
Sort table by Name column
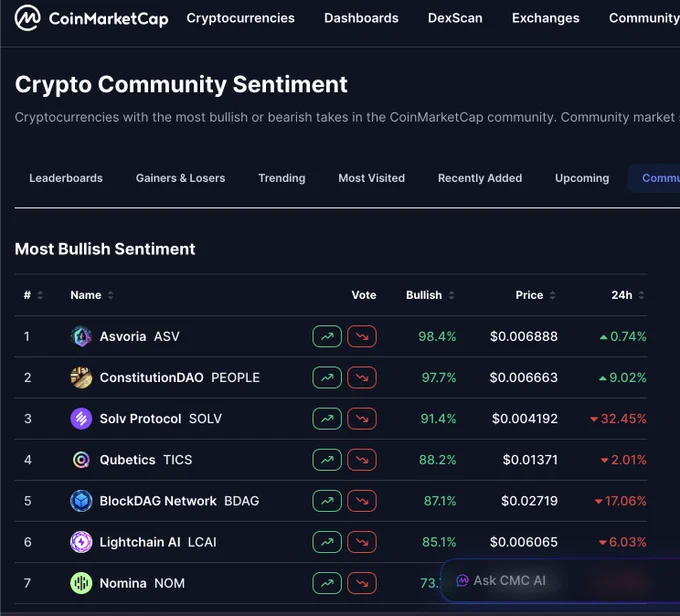tap(92, 295)
